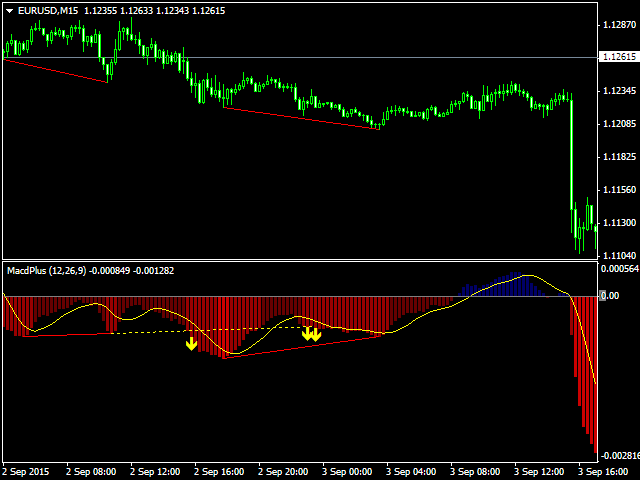The image size is (640, 480).
Task: Open the chart menu triangle beside EURUSD,M15
Action: 9,11
